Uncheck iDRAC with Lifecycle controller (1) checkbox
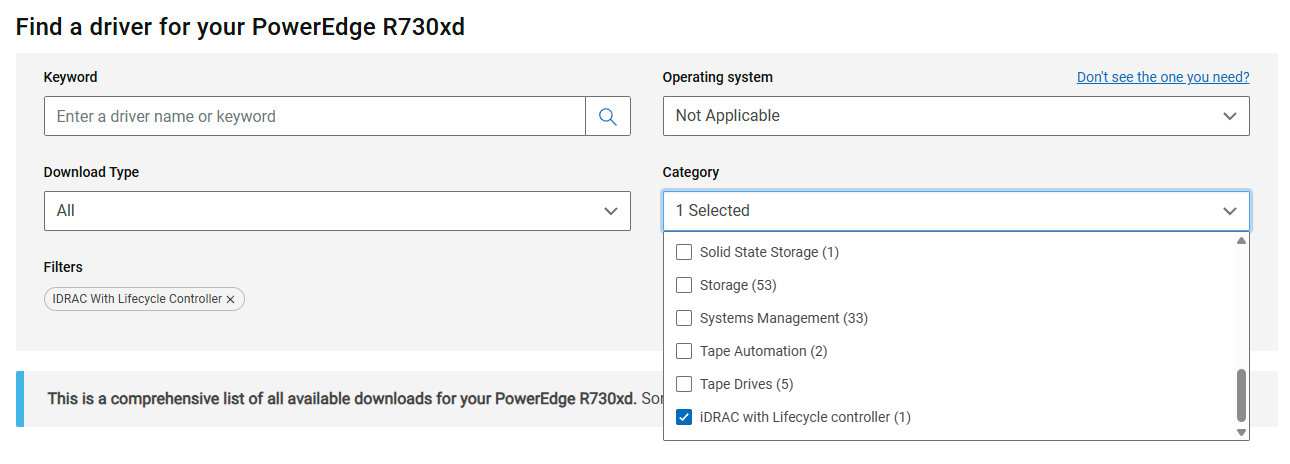The width and height of the screenshot is (1290, 464). 684,417
